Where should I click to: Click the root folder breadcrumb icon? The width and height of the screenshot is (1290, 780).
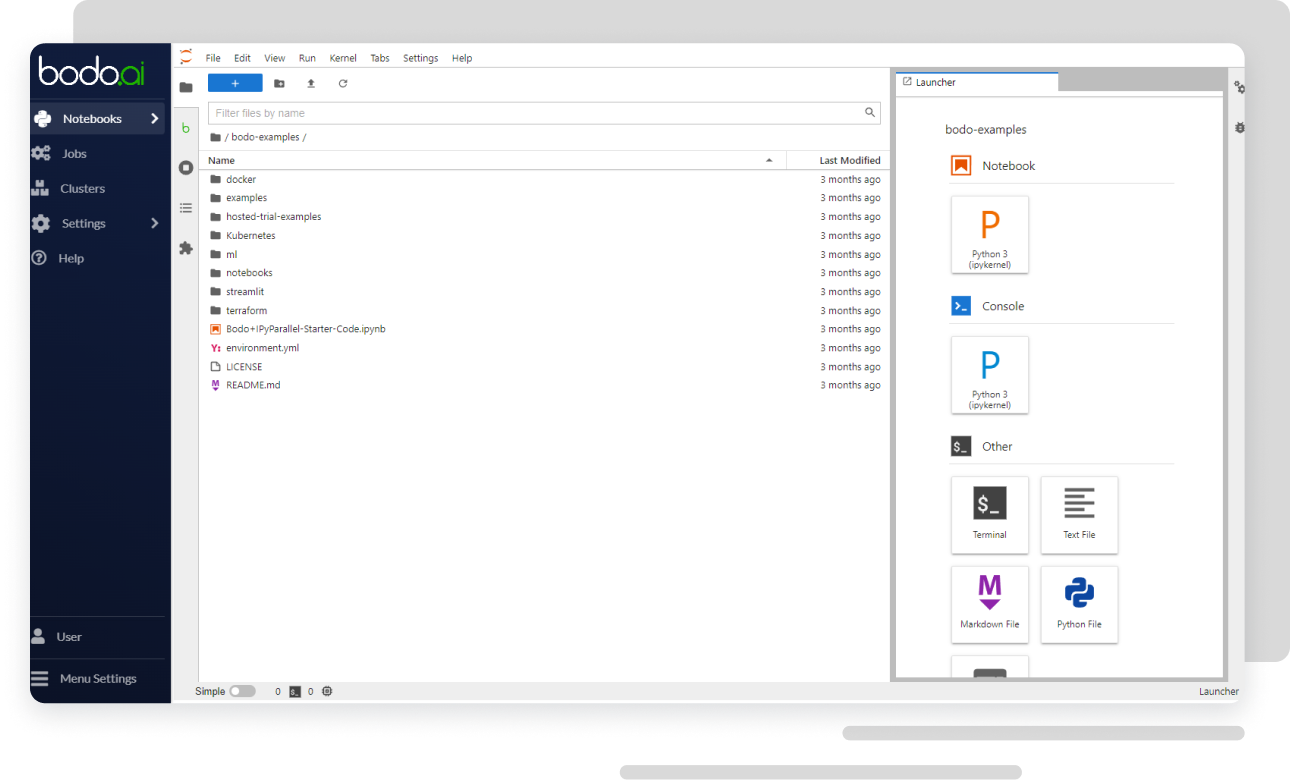point(215,137)
